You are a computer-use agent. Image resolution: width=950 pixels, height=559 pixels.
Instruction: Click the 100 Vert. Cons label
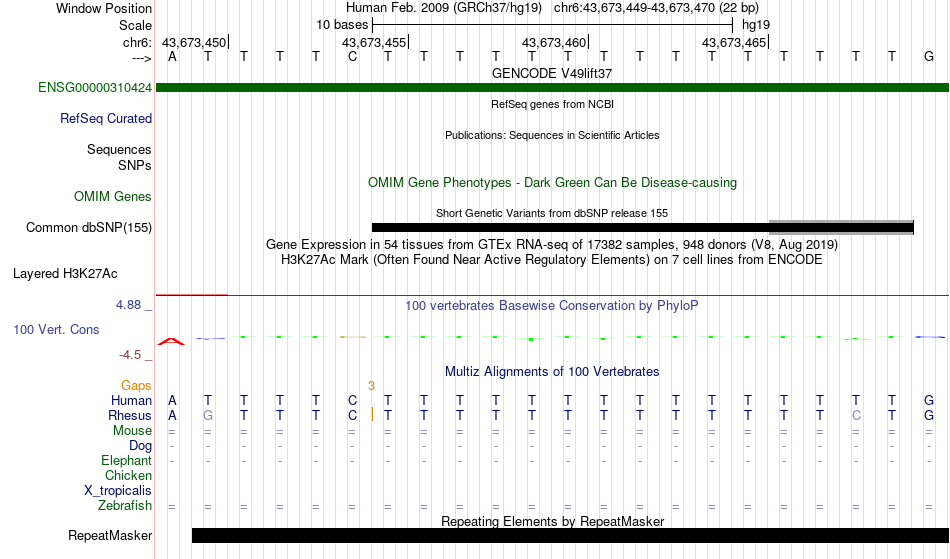click(x=56, y=329)
